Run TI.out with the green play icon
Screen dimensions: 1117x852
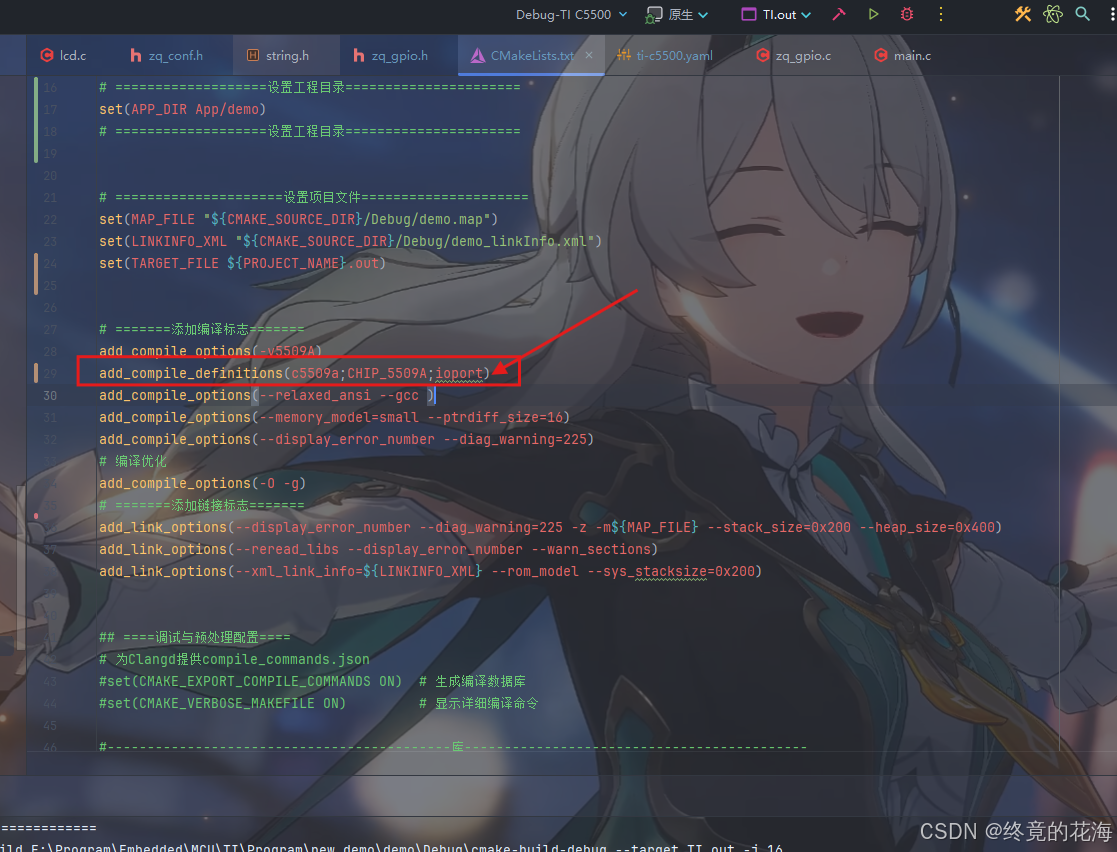pos(873,14)
